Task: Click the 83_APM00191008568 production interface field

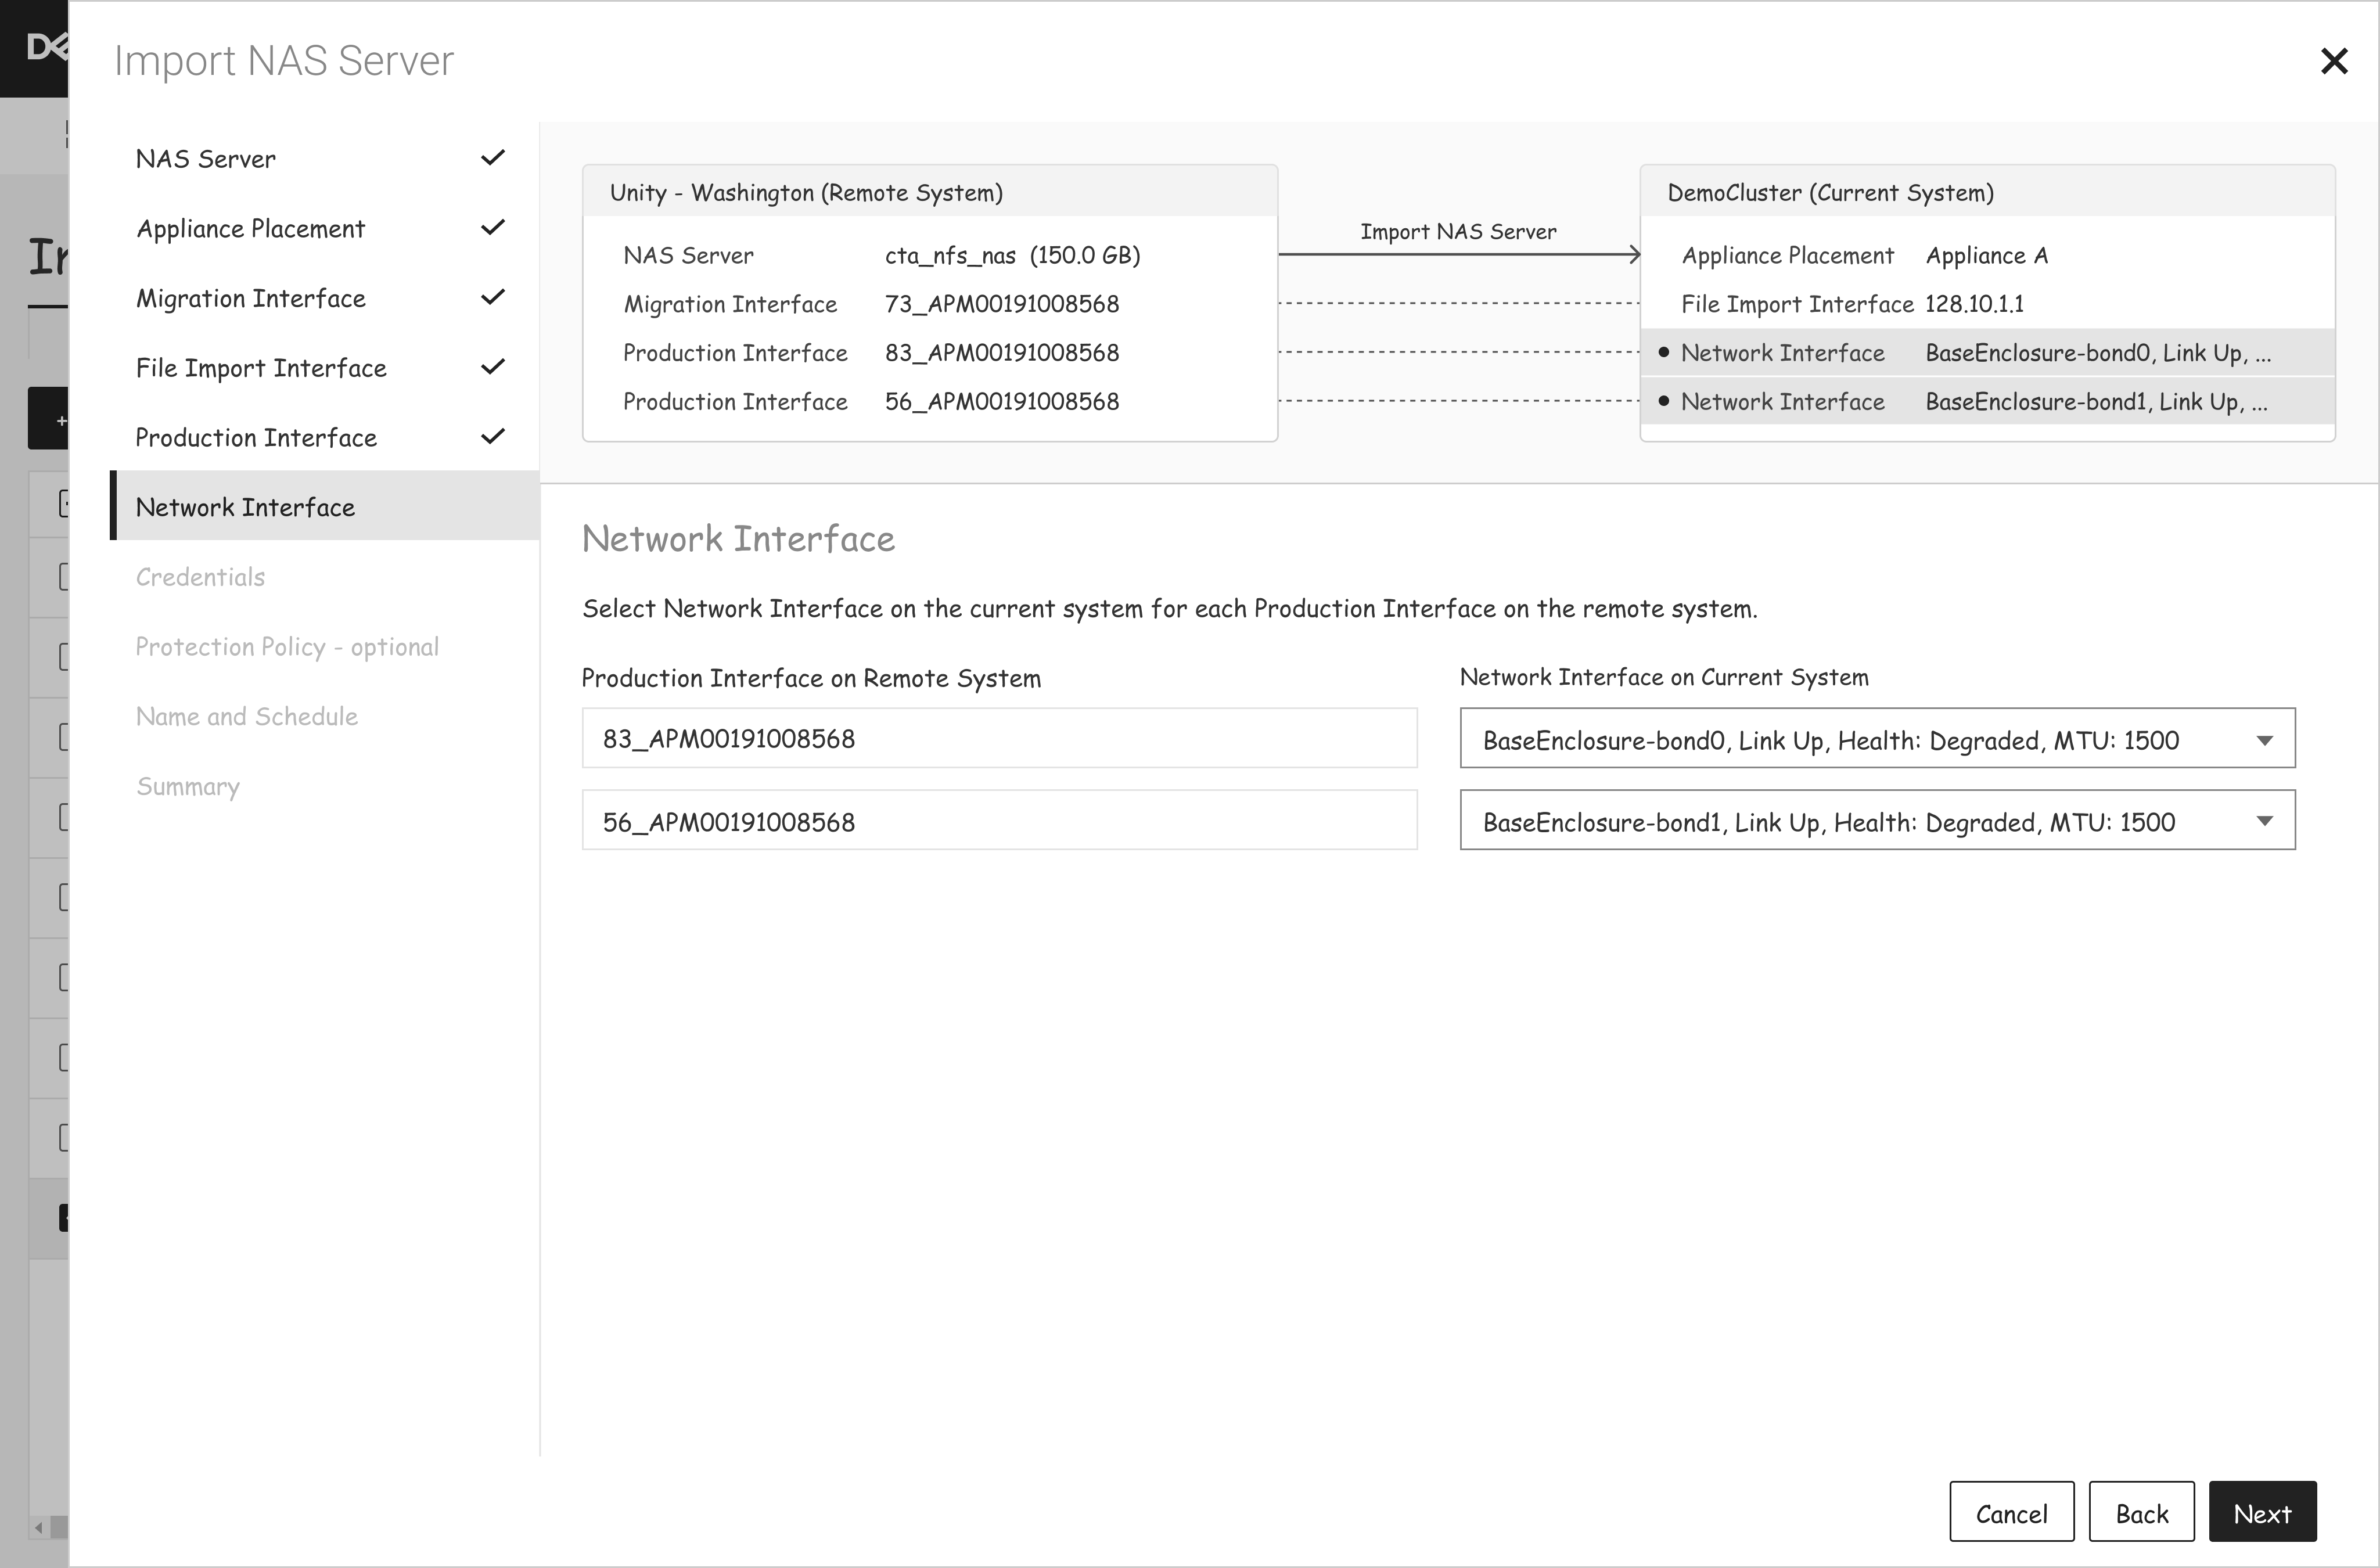Action: (x=998, y=739)
